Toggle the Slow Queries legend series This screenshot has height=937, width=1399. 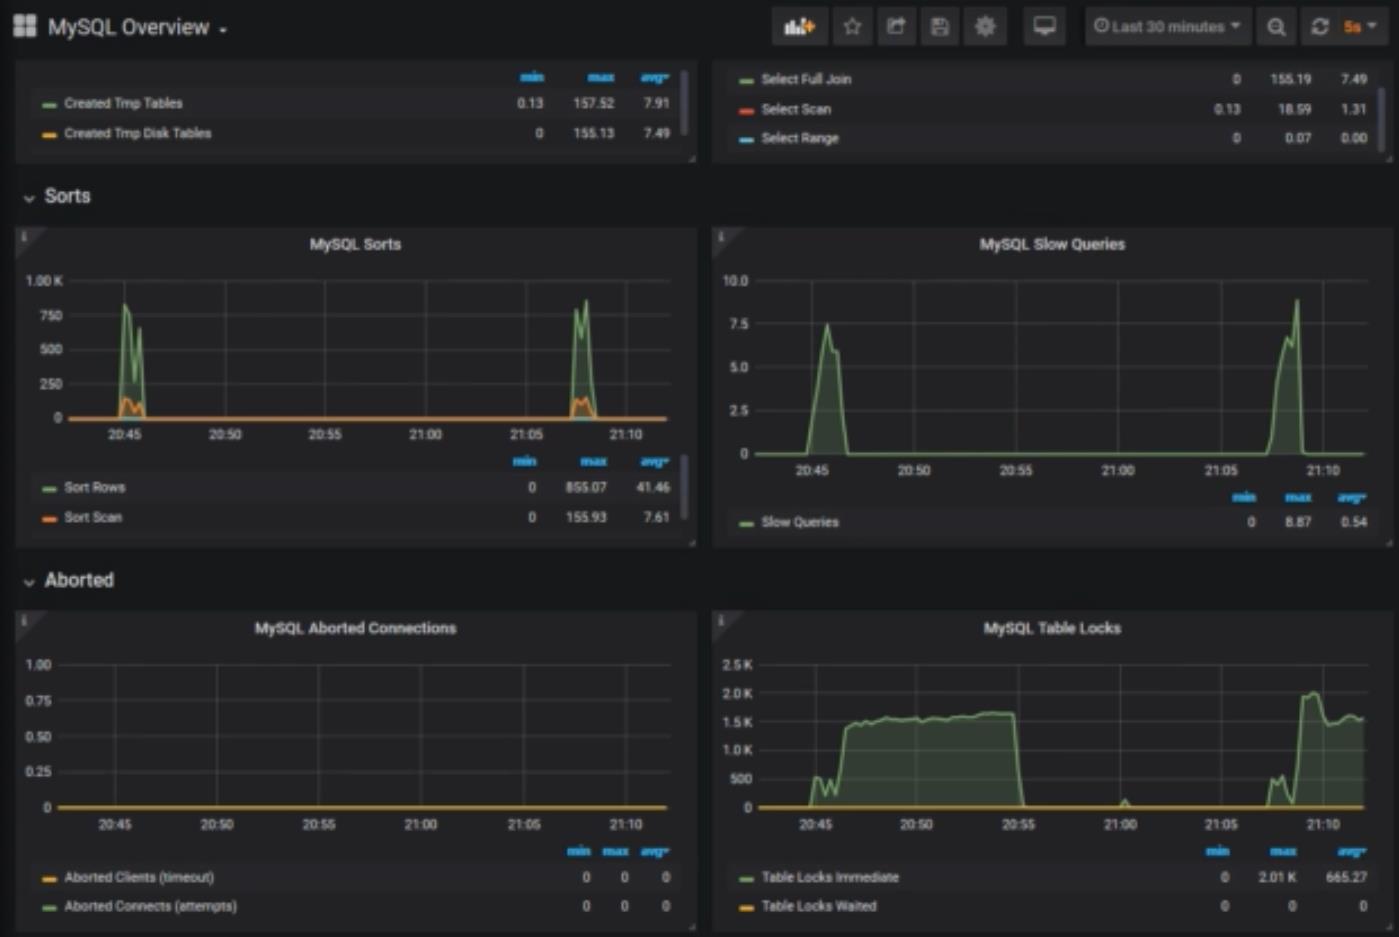point(800,522)
